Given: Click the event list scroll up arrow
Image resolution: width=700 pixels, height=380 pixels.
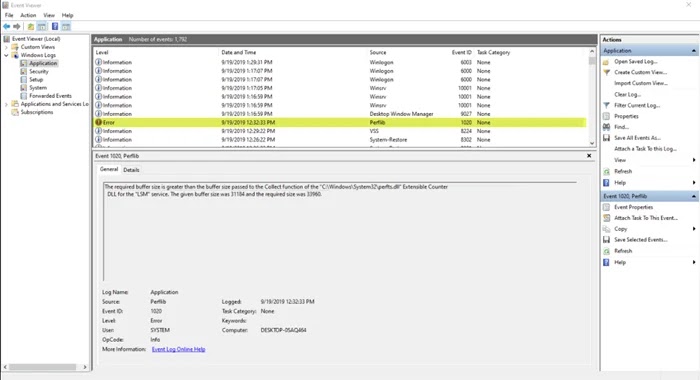Looking at the screenshot, I should (592, 52).
